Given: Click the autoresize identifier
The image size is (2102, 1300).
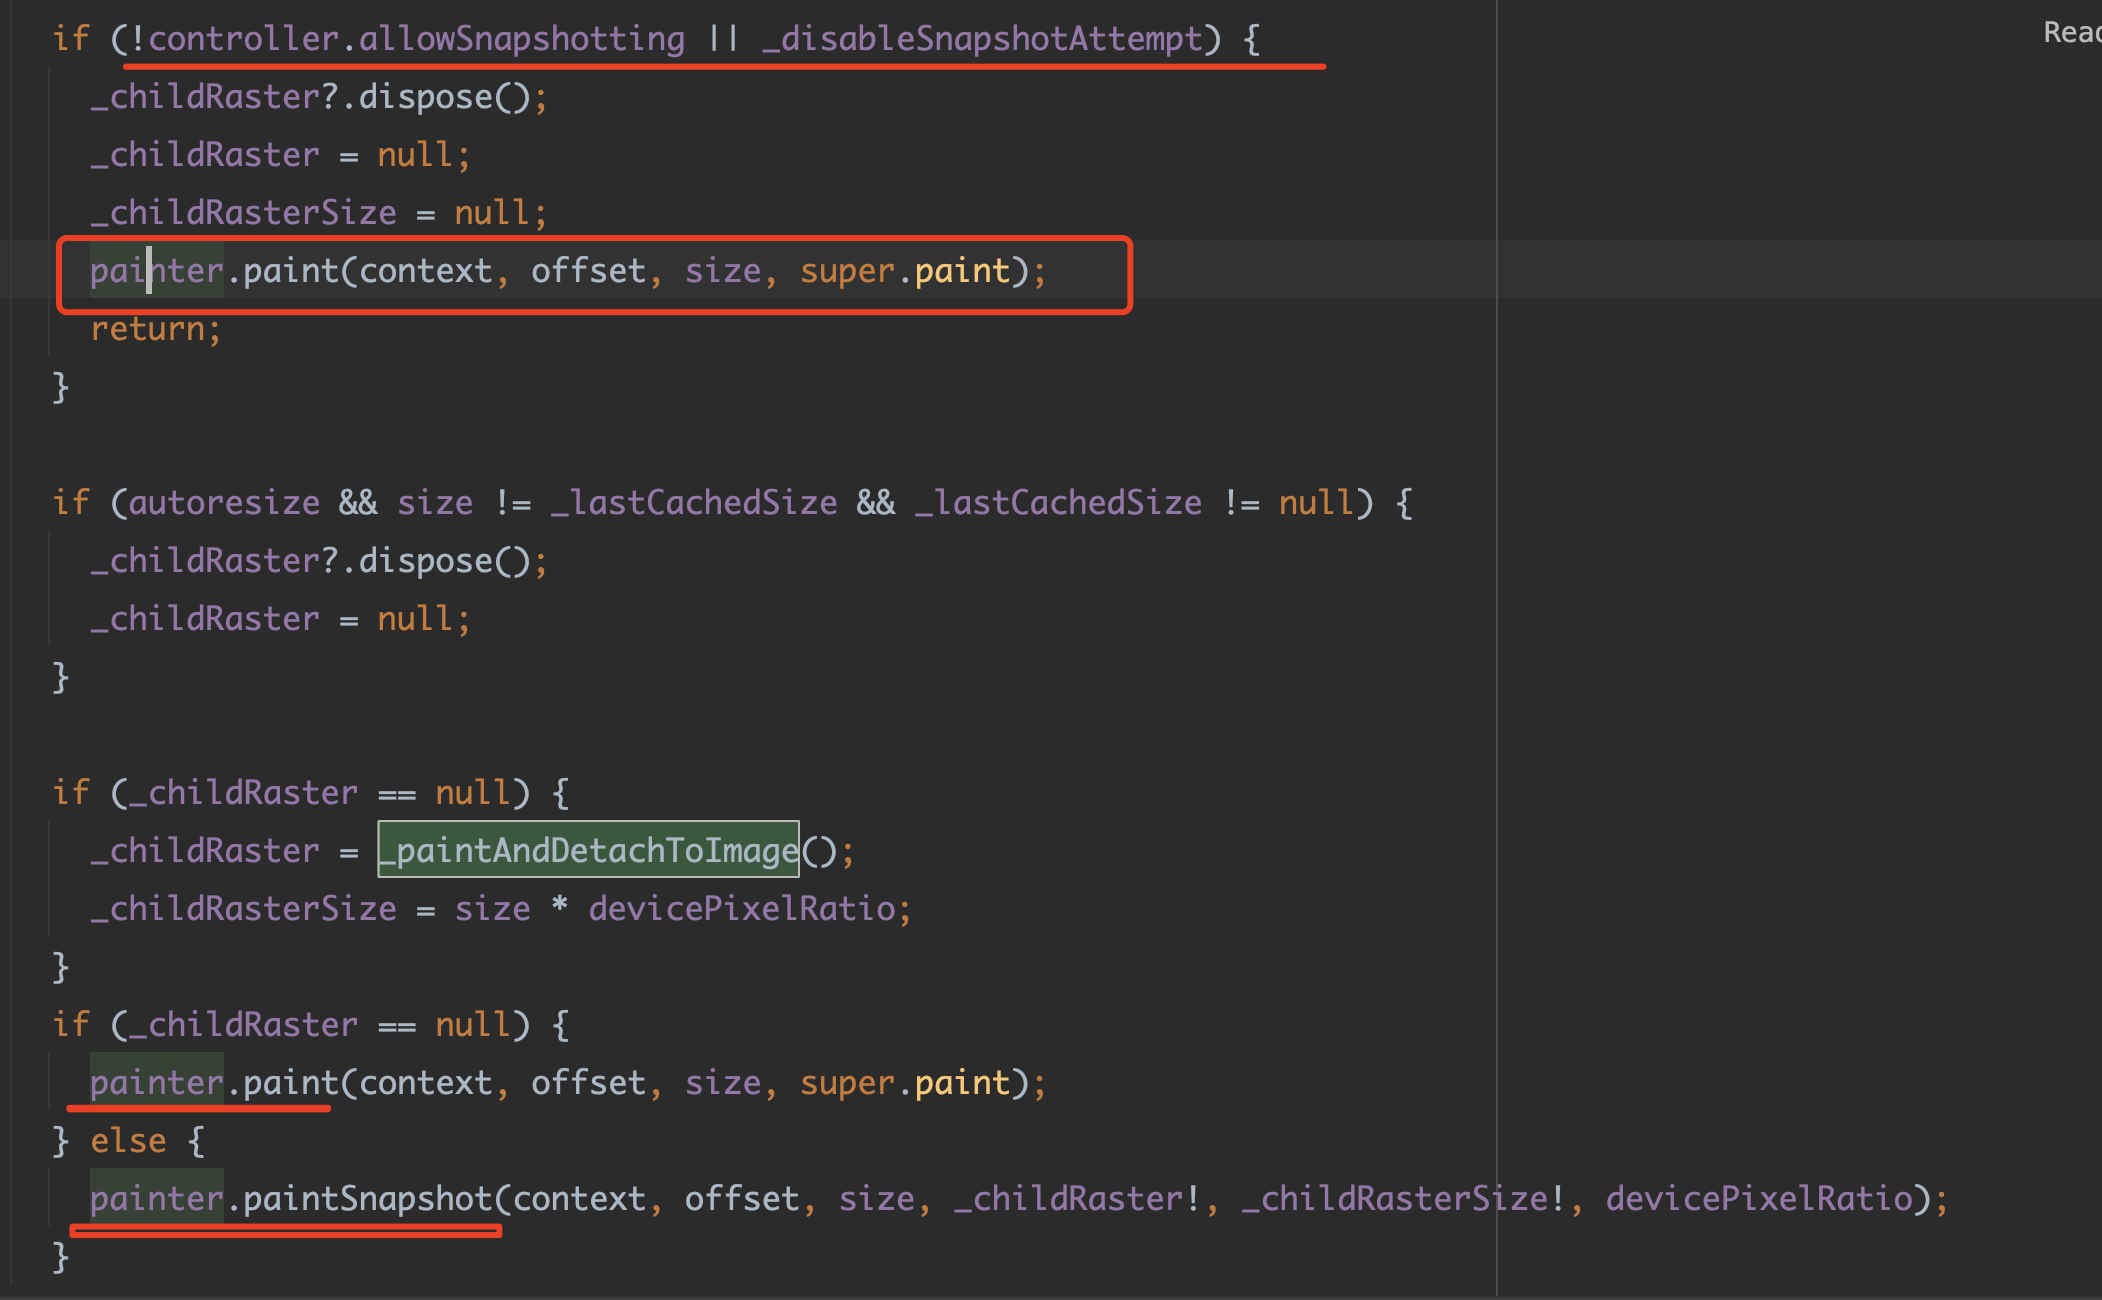Looking at the screenshot, I should click(x=224, y=503).
